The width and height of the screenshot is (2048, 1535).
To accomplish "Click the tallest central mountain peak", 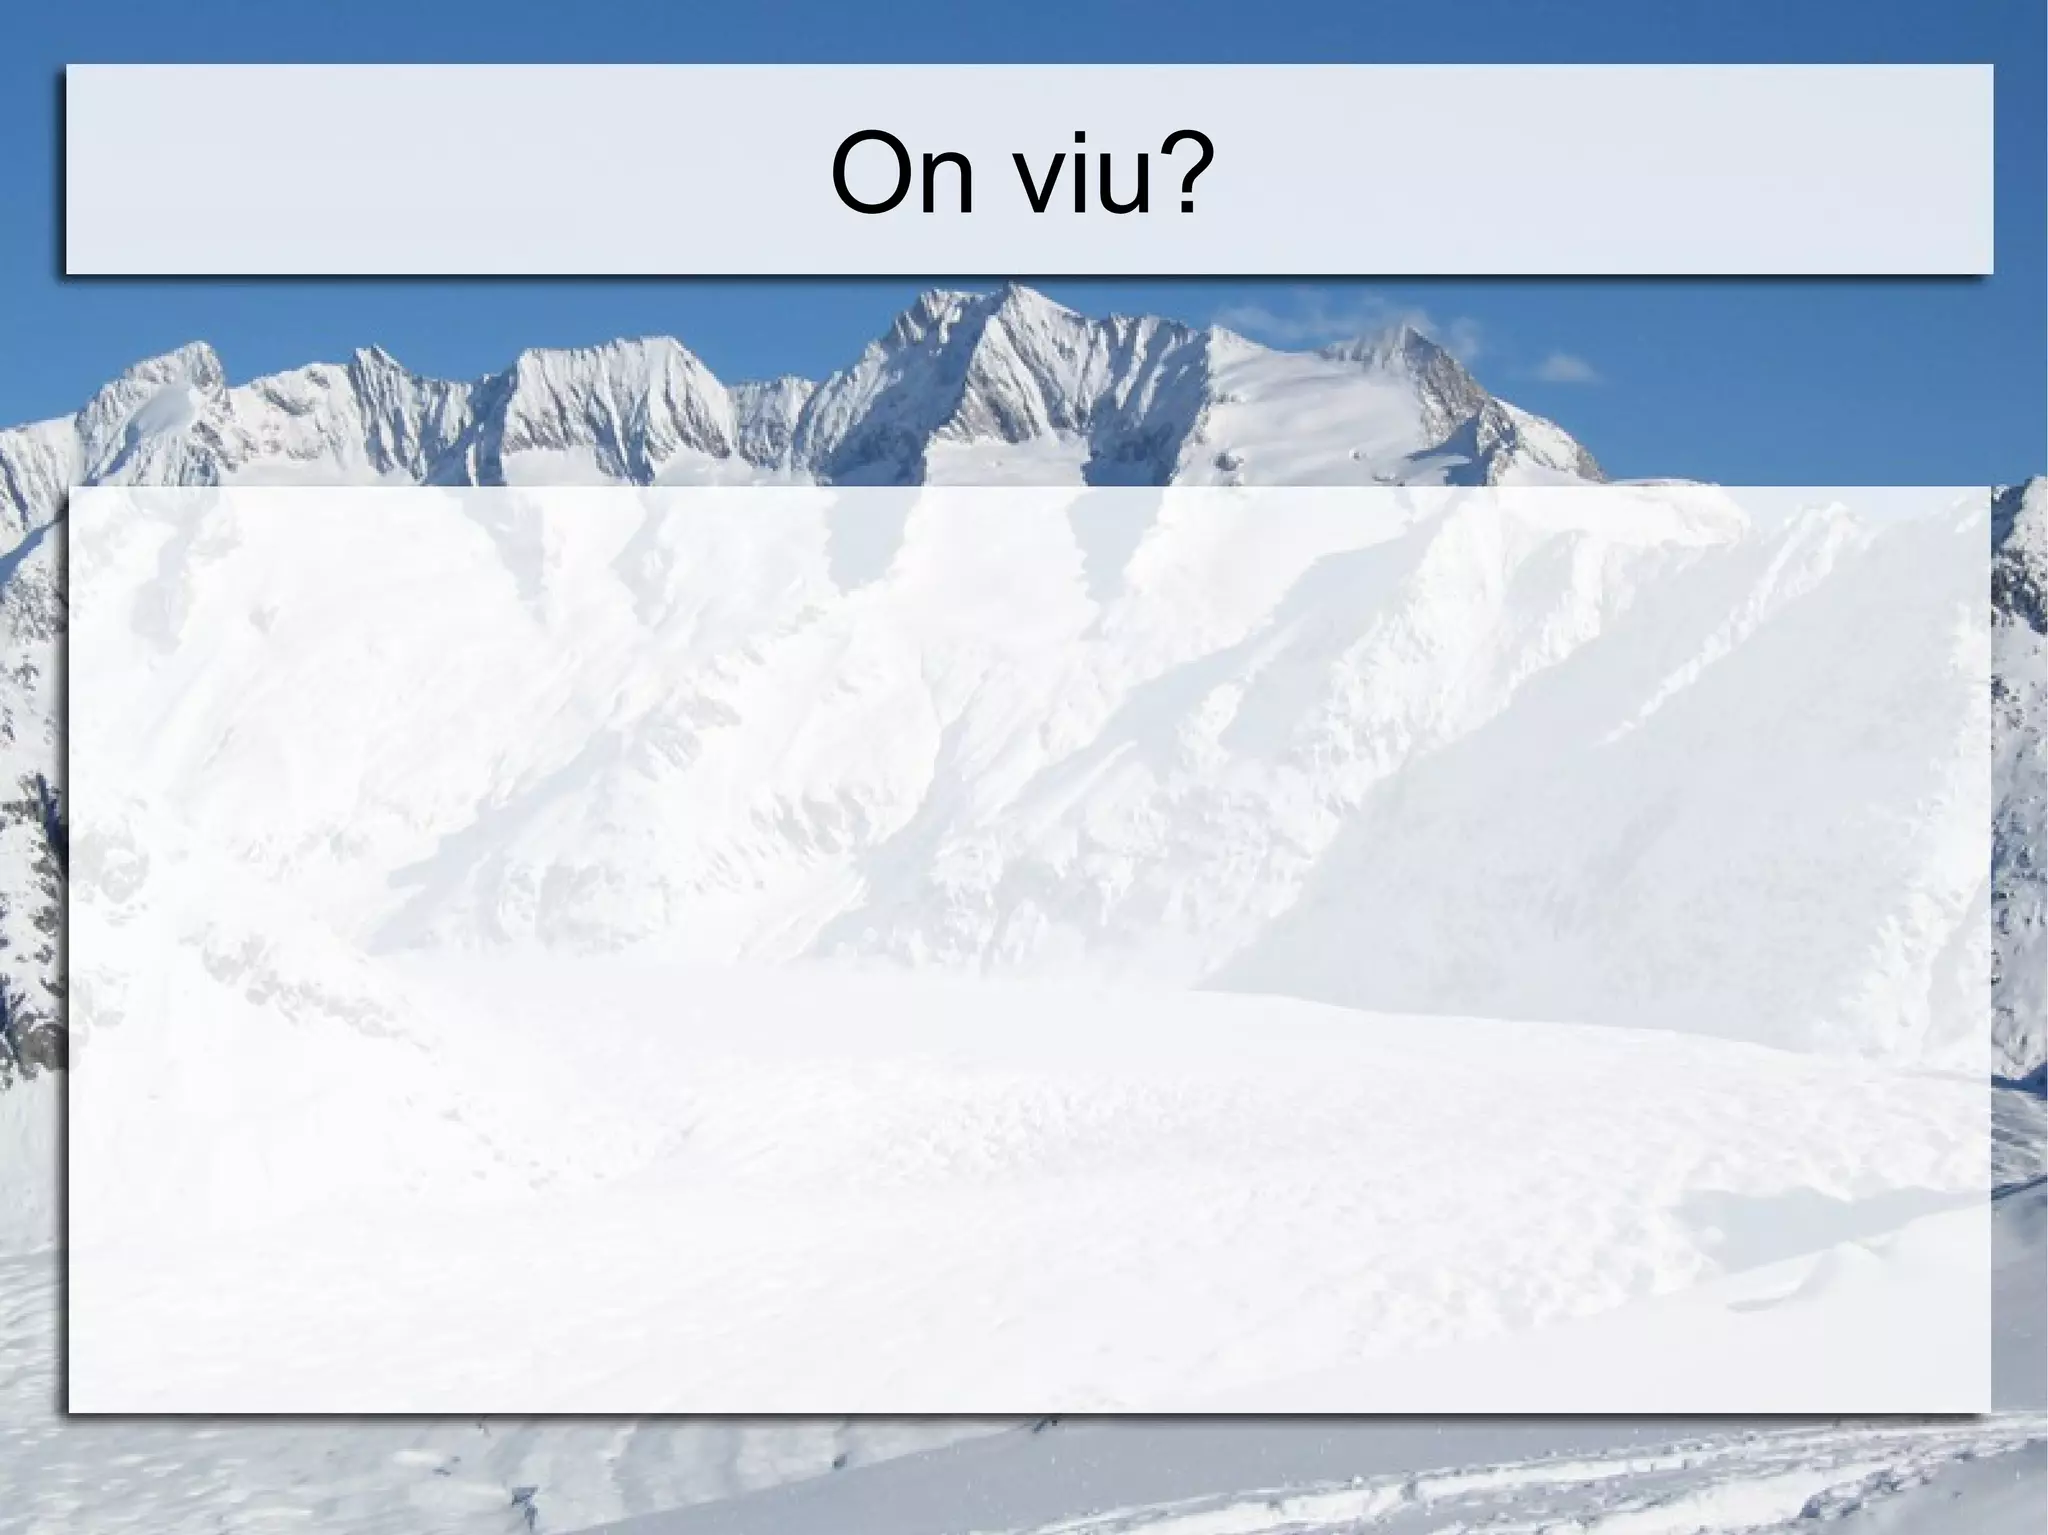I will pos(1015,300).
